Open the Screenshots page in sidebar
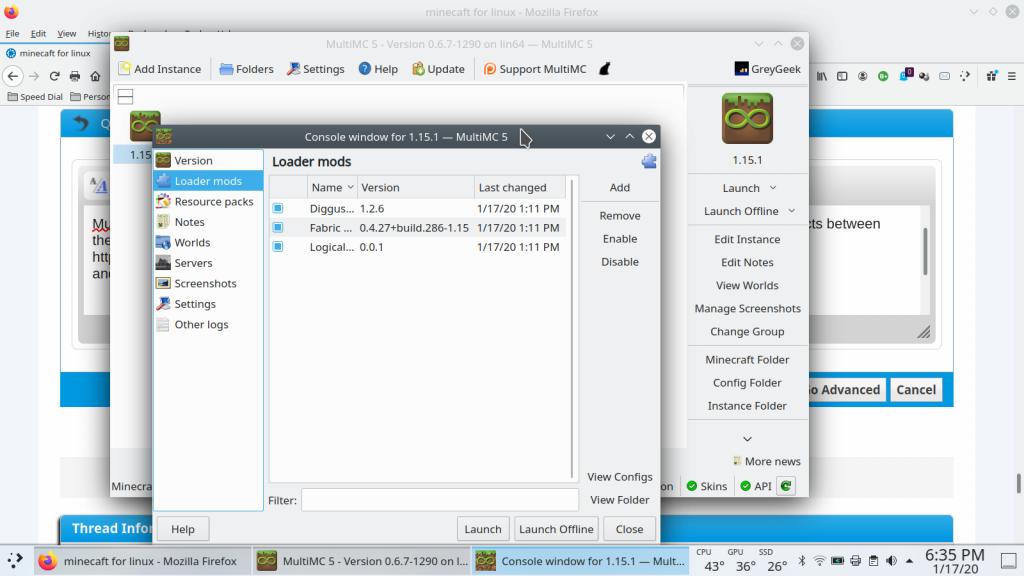The height and width of the screenshot is (576, 1024). (x=205, y=283)
